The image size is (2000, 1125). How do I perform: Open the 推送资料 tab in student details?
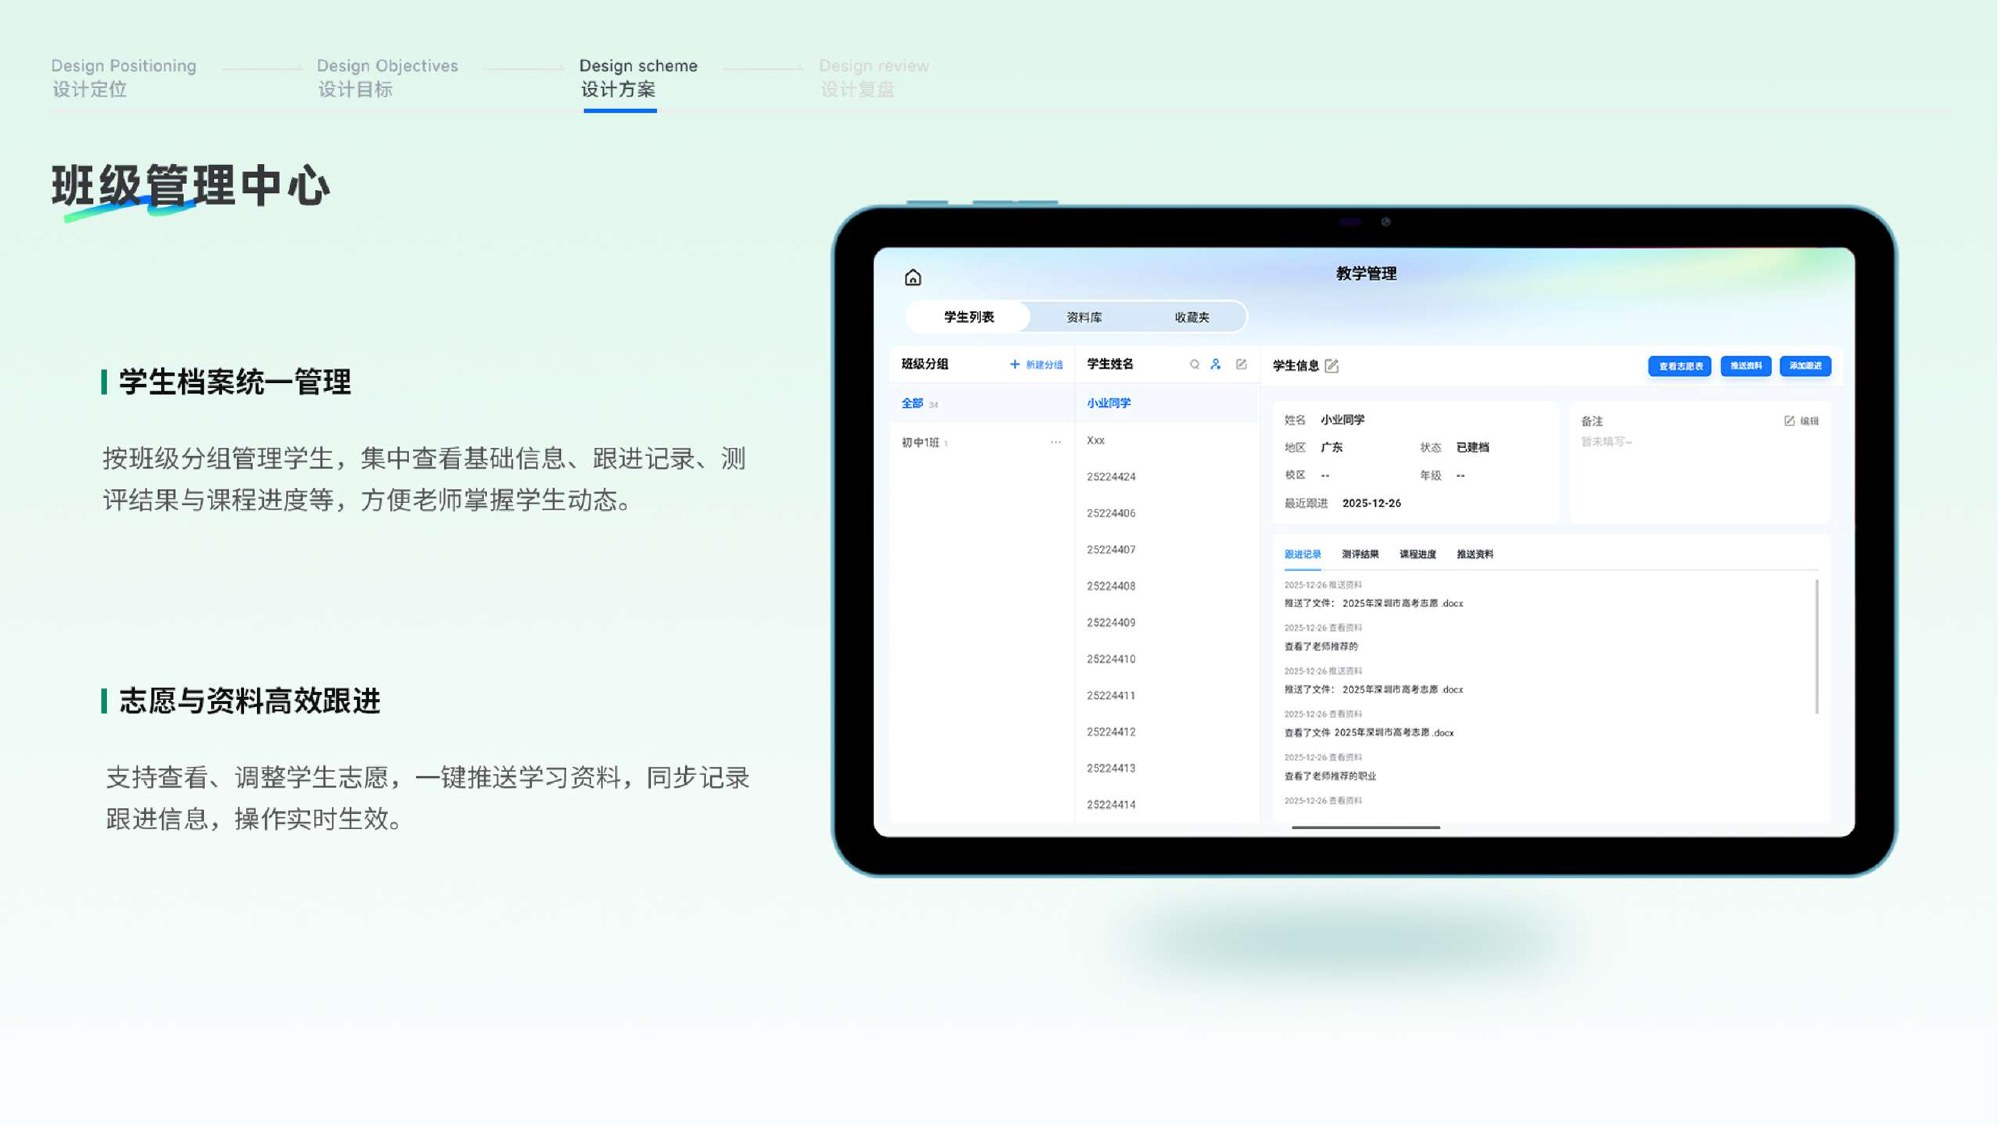(x=1475, y=554)
